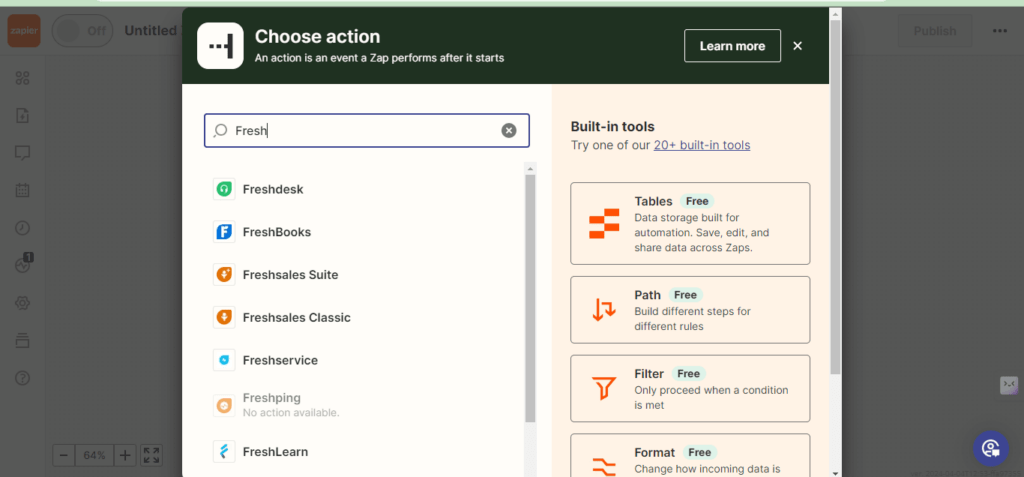Open the settings gear in the sidebar

coord(23,303)
